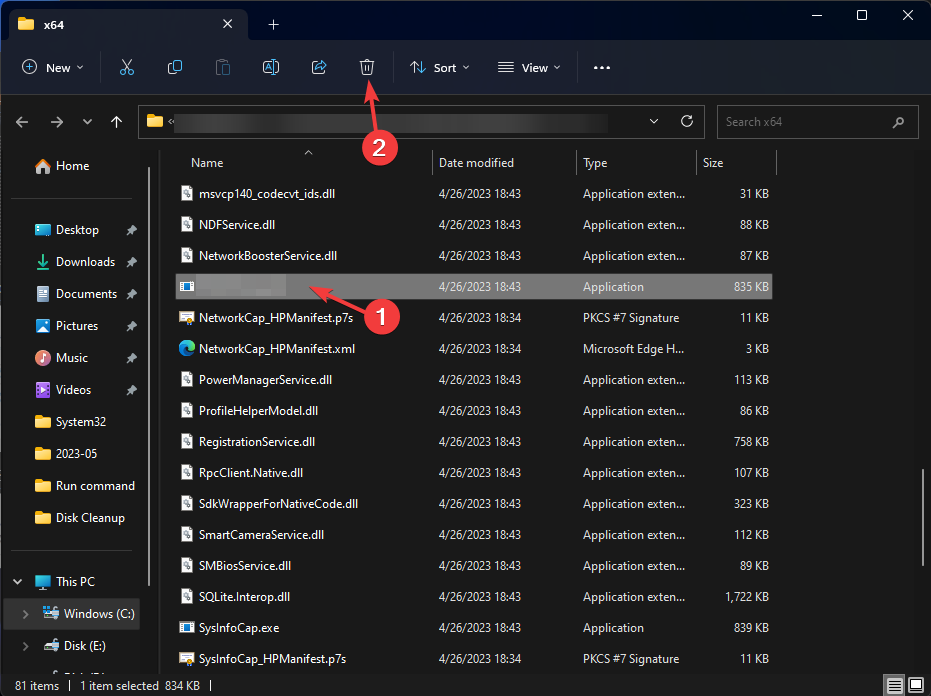The image size is (931, 696).
Task: Click the Cut icon in the toolbar
Action: (x=126, y=67)
